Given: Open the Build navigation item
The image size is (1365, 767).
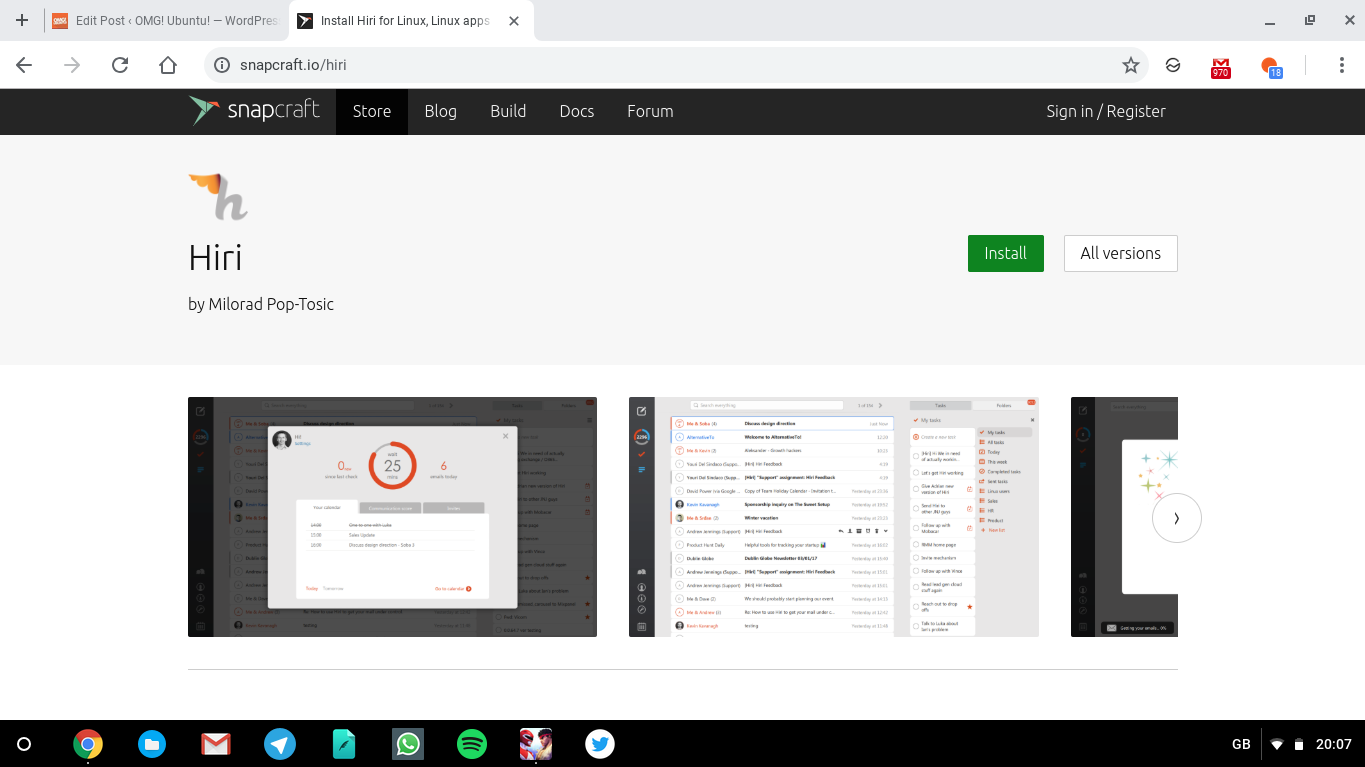Looking at the screenshot, I should click(508, 111).
